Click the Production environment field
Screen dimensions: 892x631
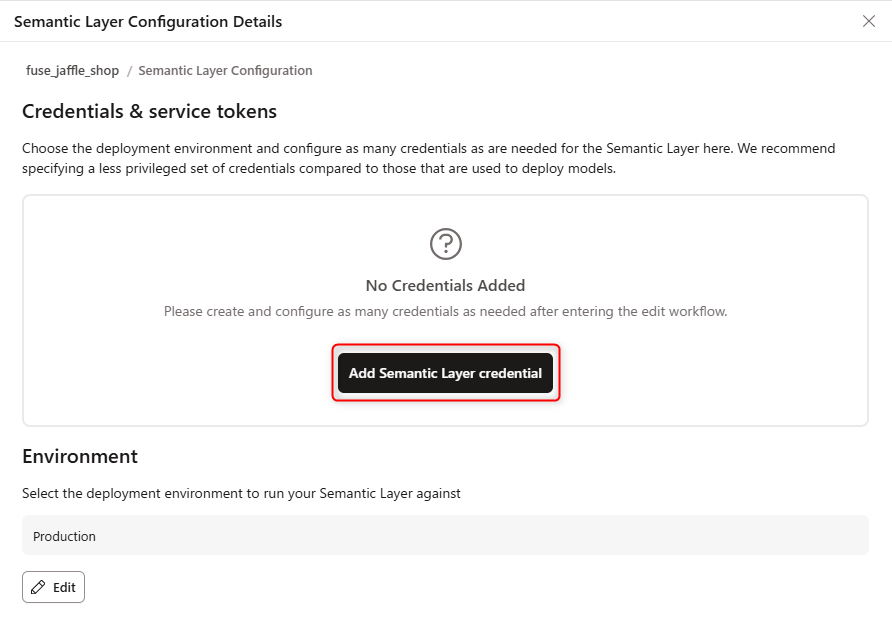coord(445,536)
